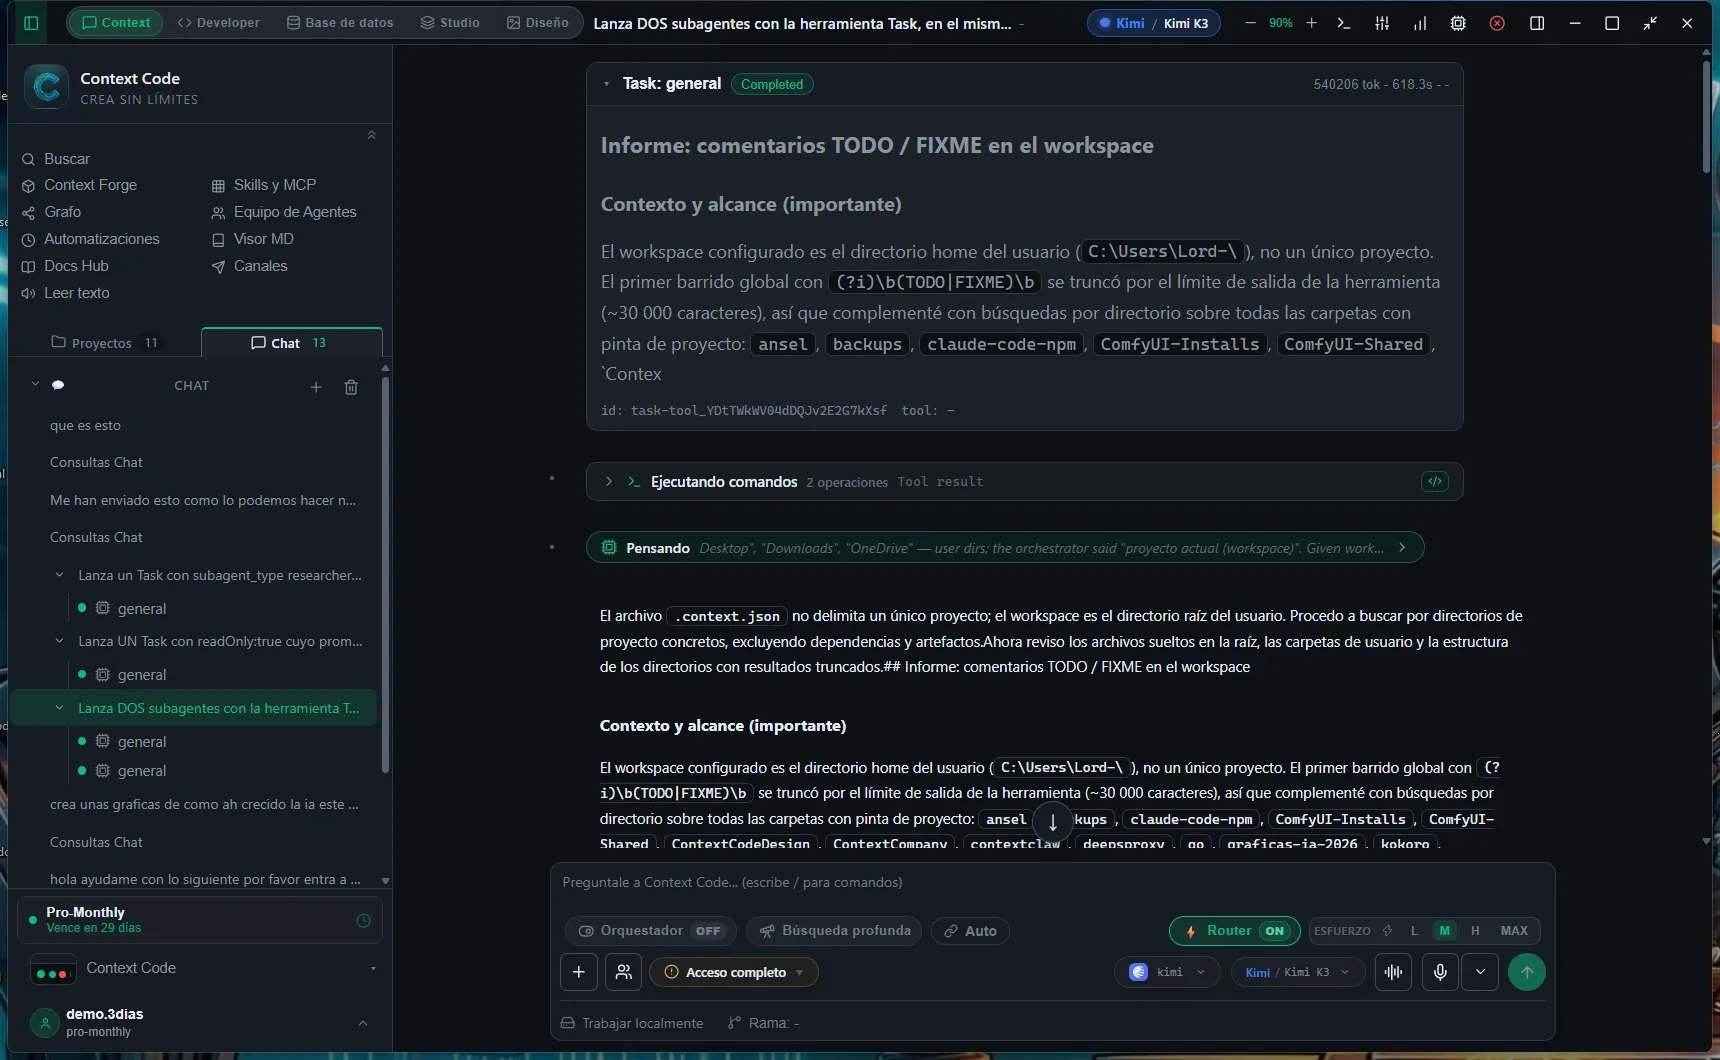Click the voice waveform button
Screen dimensions: 1720x1060
tap(1393, 972)
